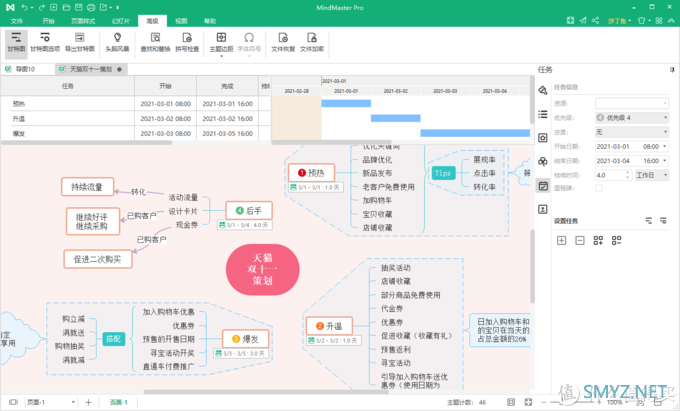Click the four-squares app icon top right

click(659, 20)
